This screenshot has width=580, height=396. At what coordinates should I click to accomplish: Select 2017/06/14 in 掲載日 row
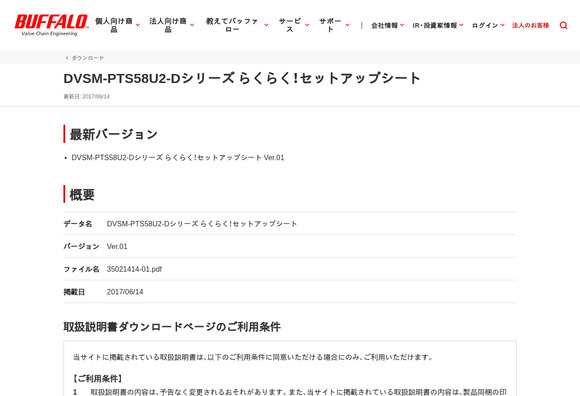[125, 292]
